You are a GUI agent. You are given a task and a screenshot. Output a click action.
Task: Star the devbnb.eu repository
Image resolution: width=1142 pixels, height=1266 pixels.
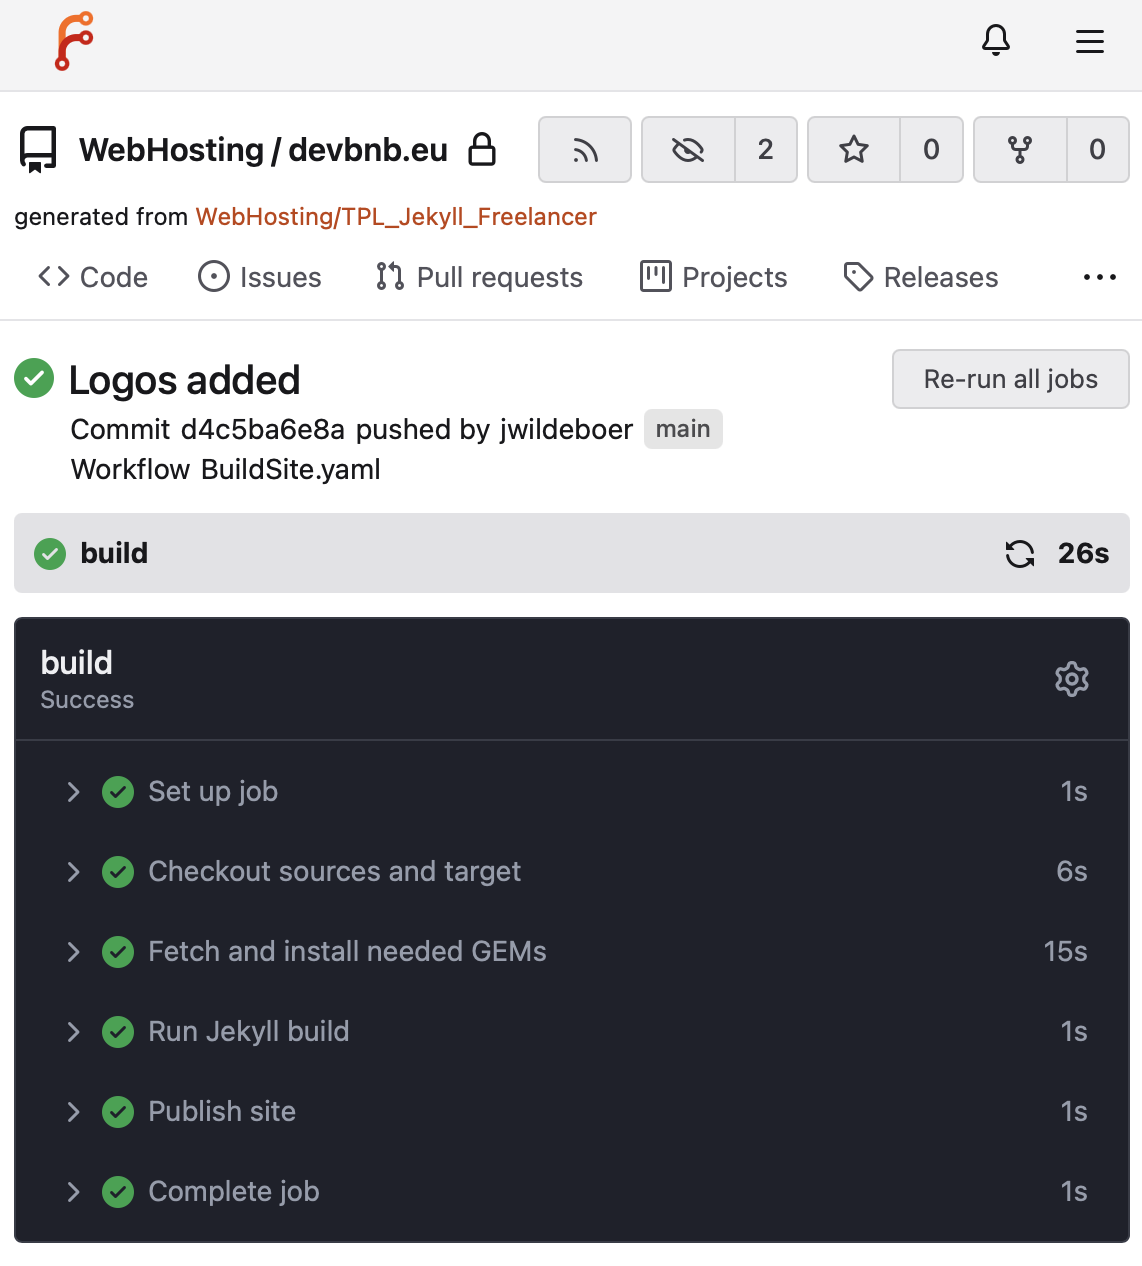[854, 150]
